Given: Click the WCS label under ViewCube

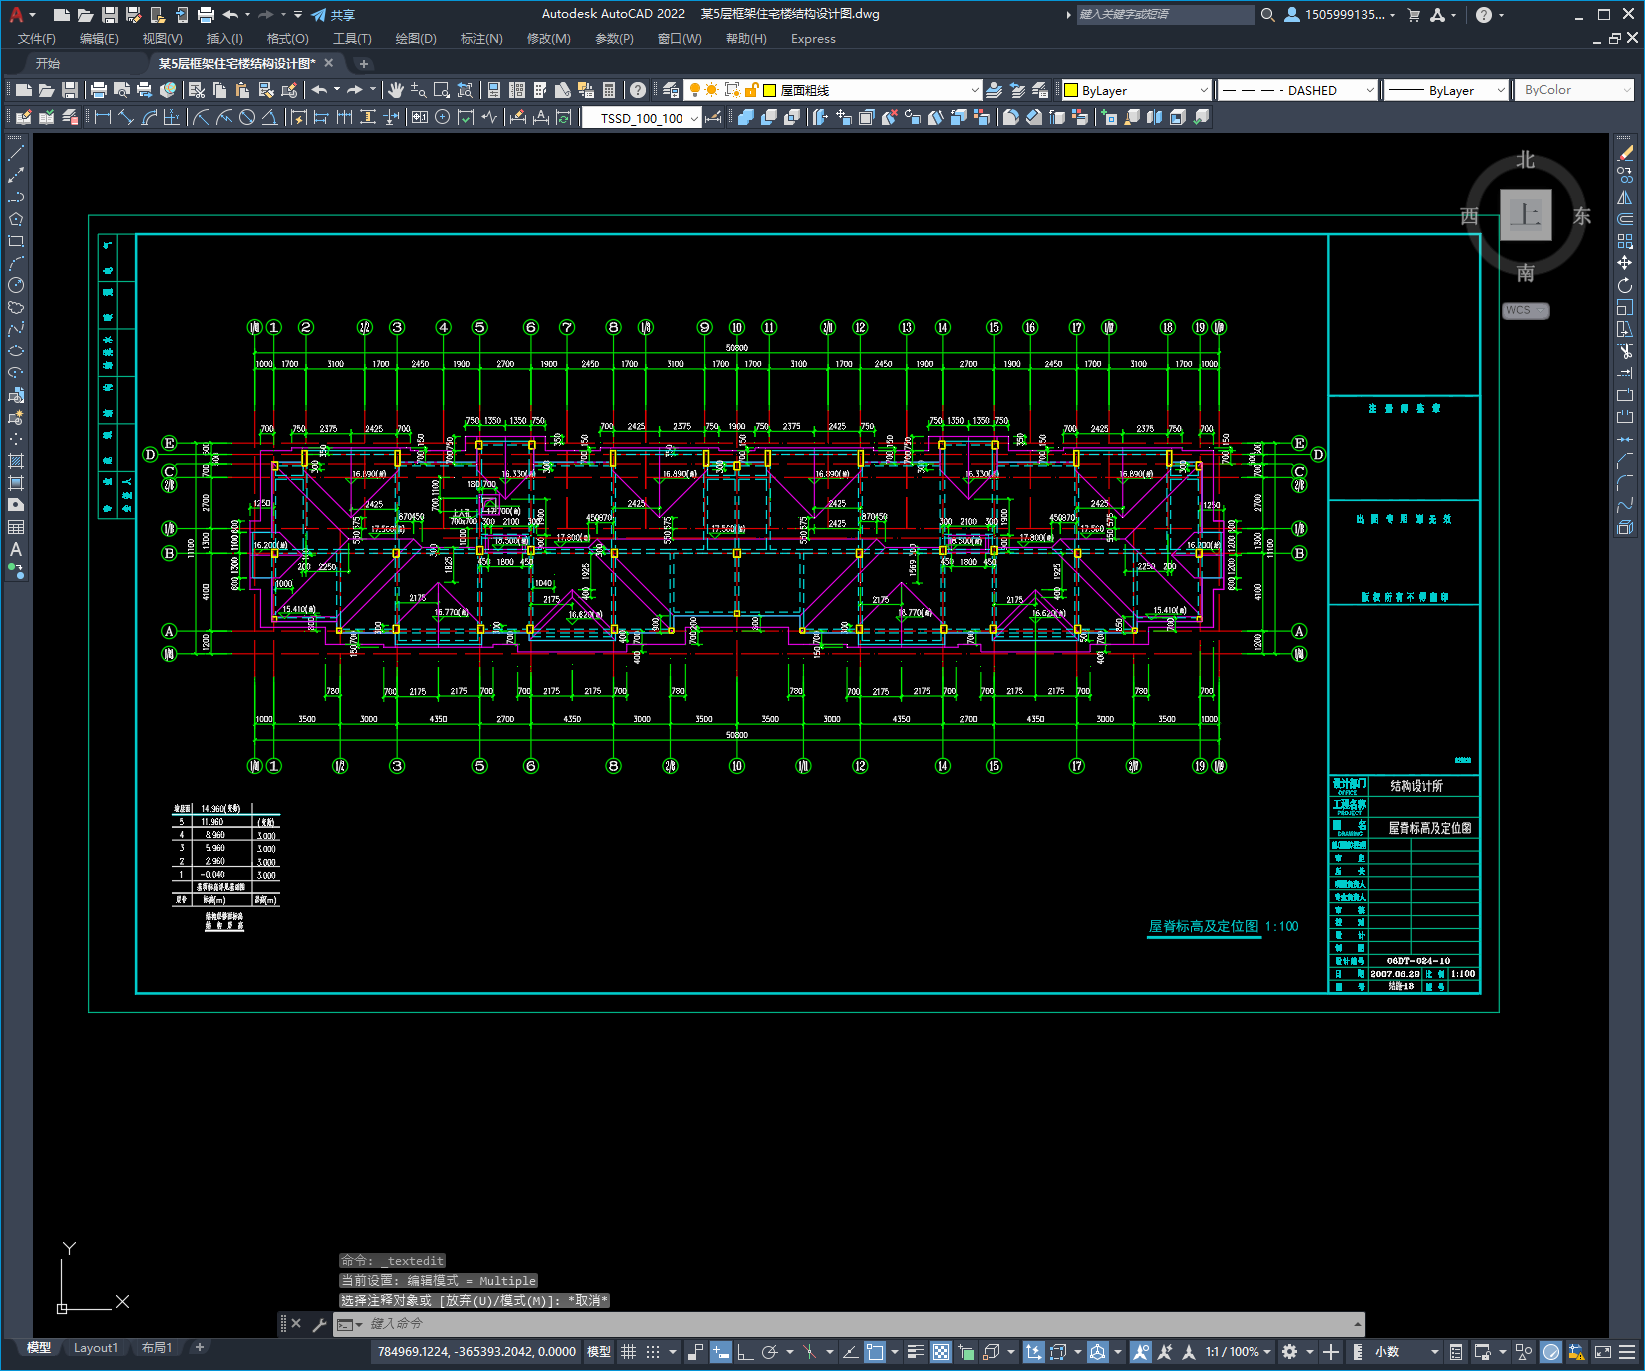Looking at the screenshot, I should [1519, 310].
